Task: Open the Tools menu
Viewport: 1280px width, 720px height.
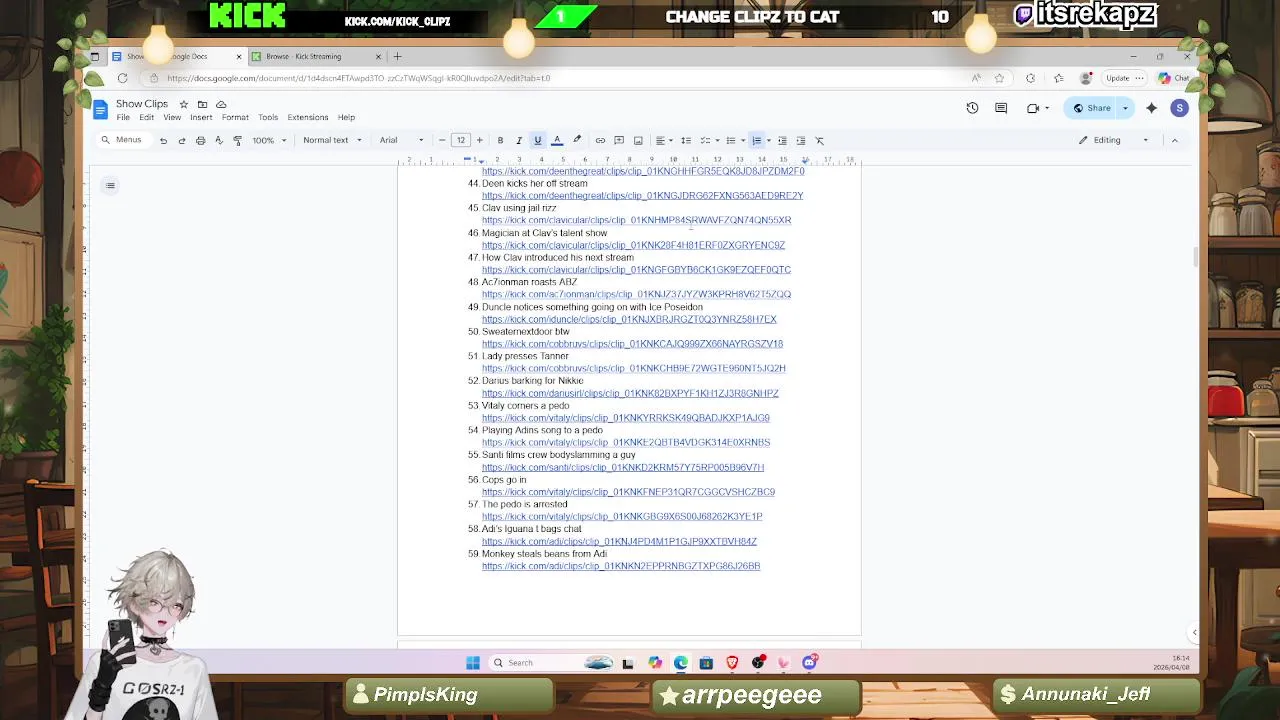Action: [x=268, y=118]
